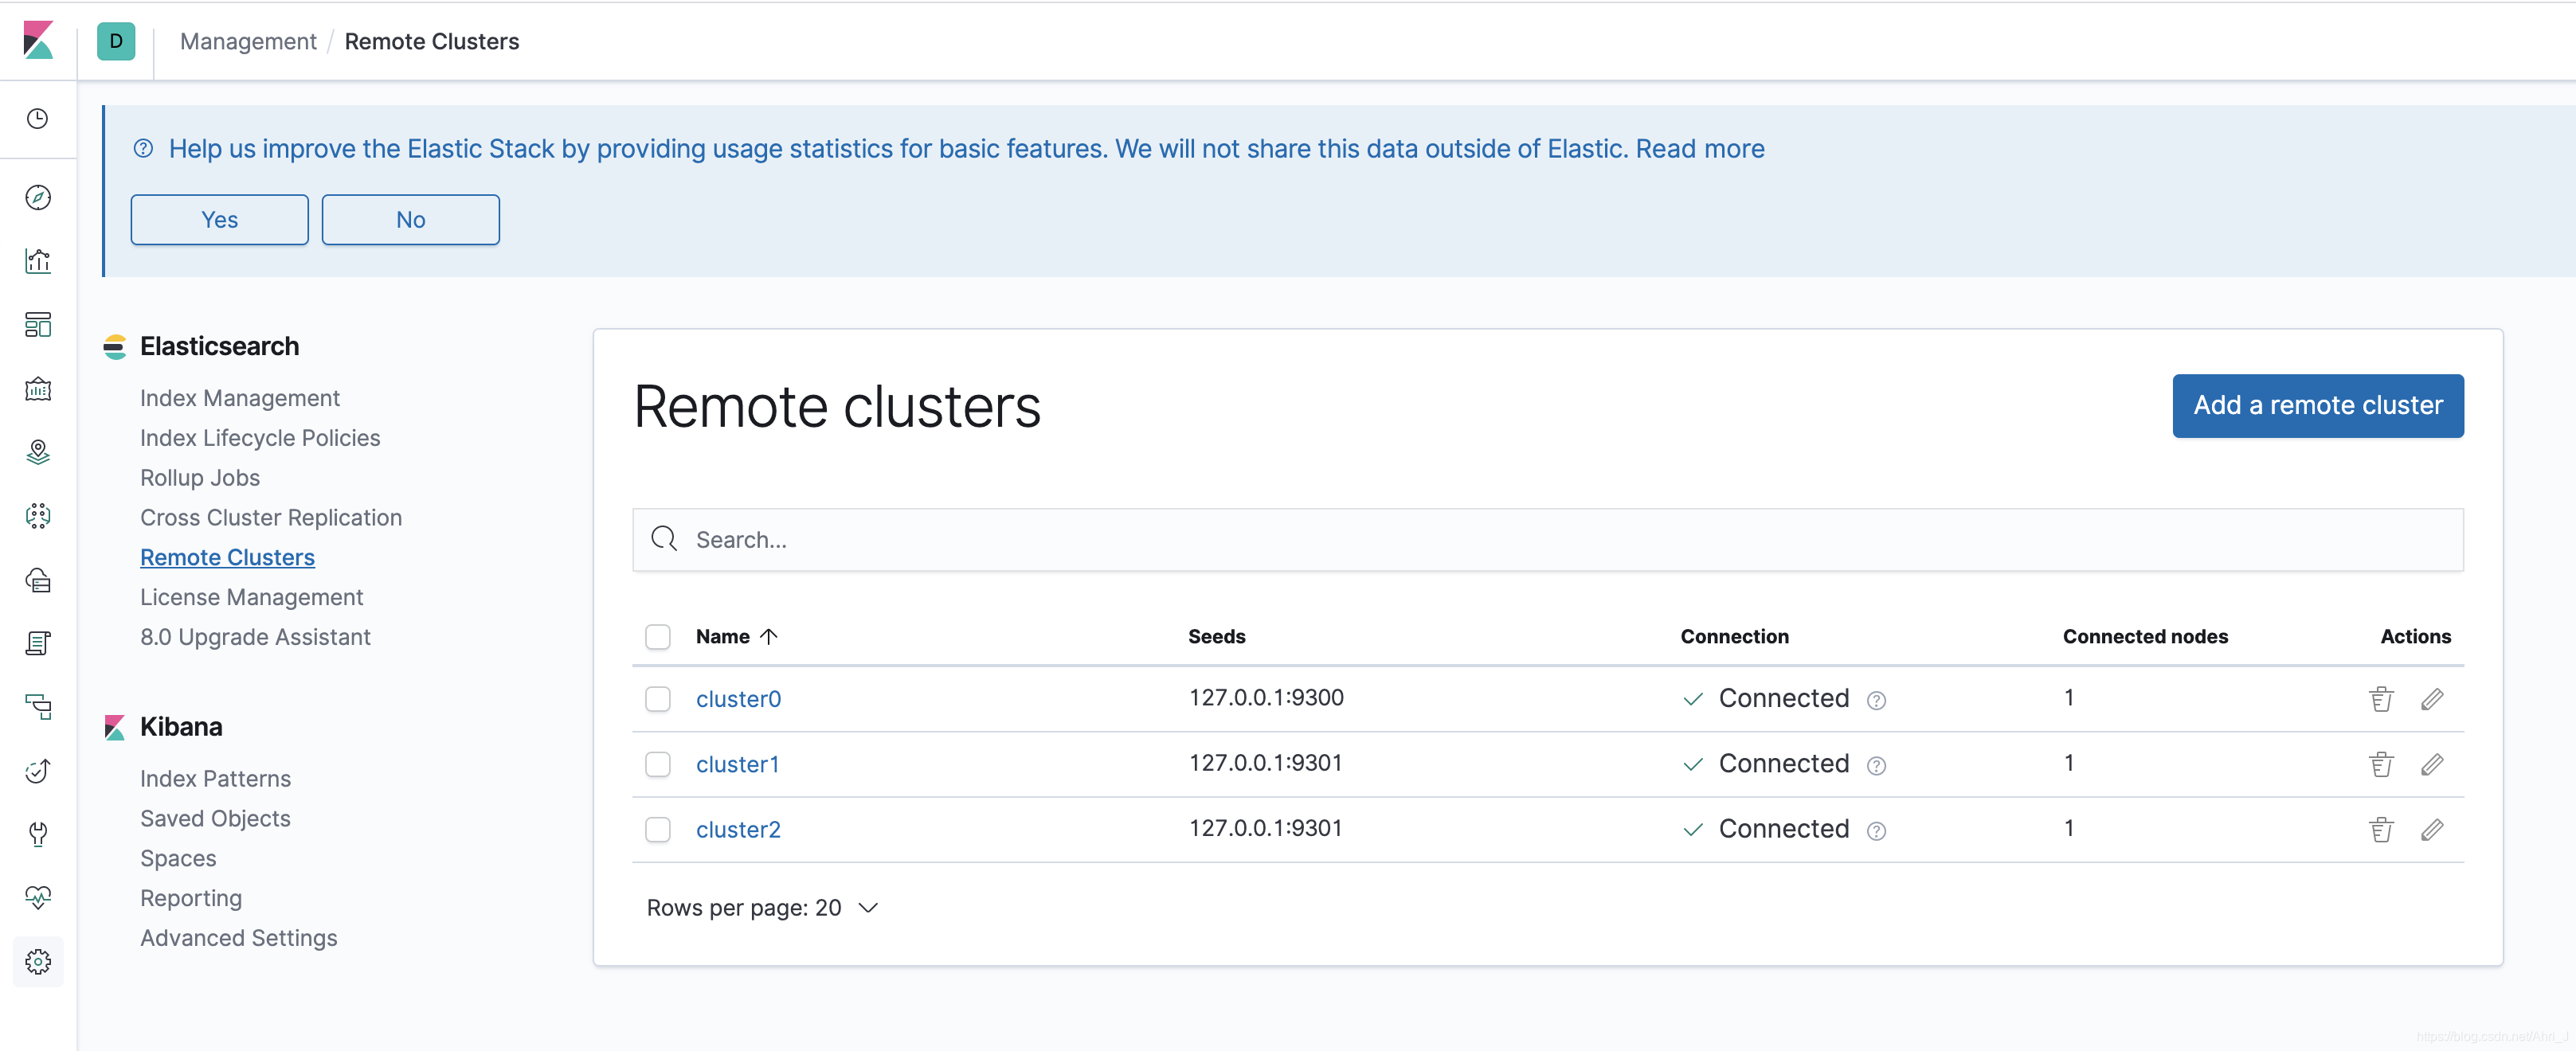Go to Index Management in the side menu

tap(240, 398)
